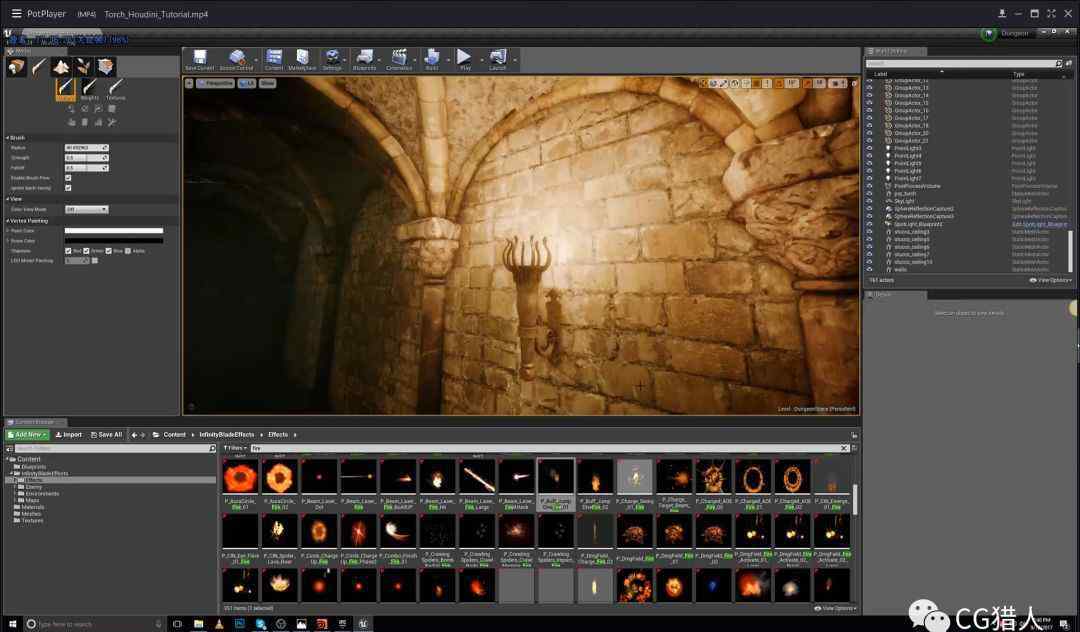Screen dimensions: 1080x632
Task: Switch to the Modes tab
Action: click(x=36, y=52)
